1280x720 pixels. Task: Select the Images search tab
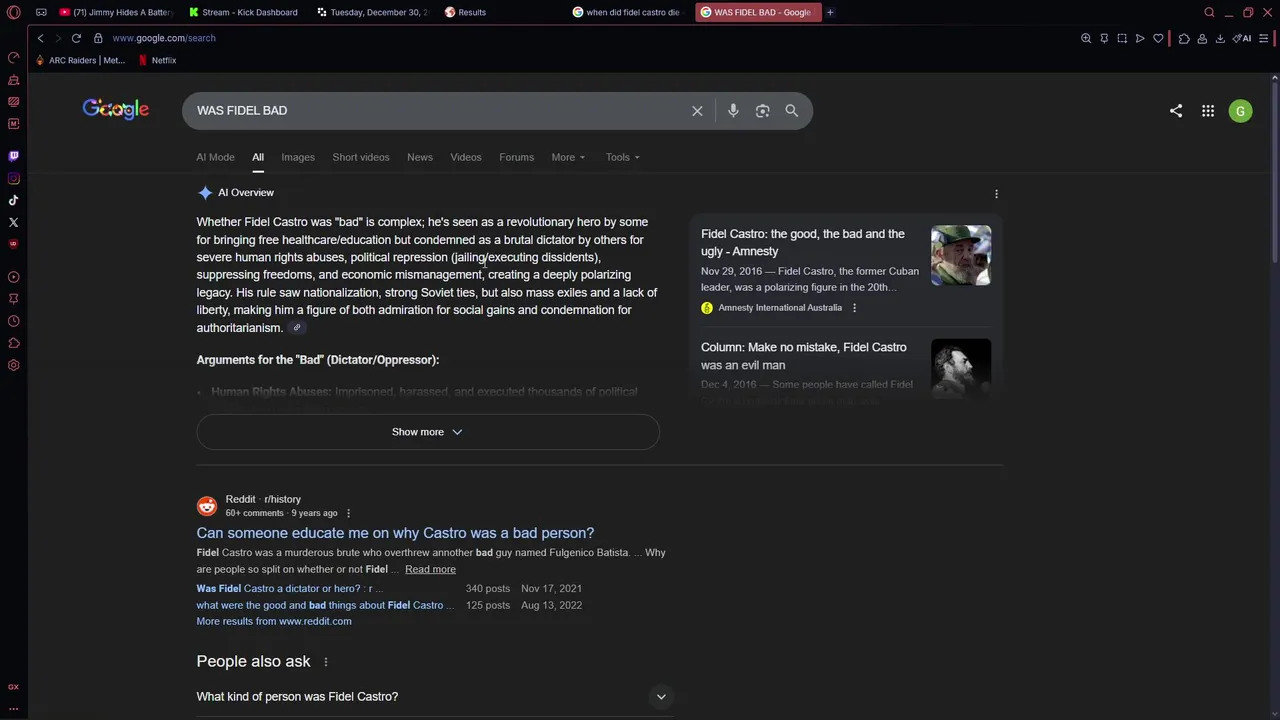click(x=298, y=157)
